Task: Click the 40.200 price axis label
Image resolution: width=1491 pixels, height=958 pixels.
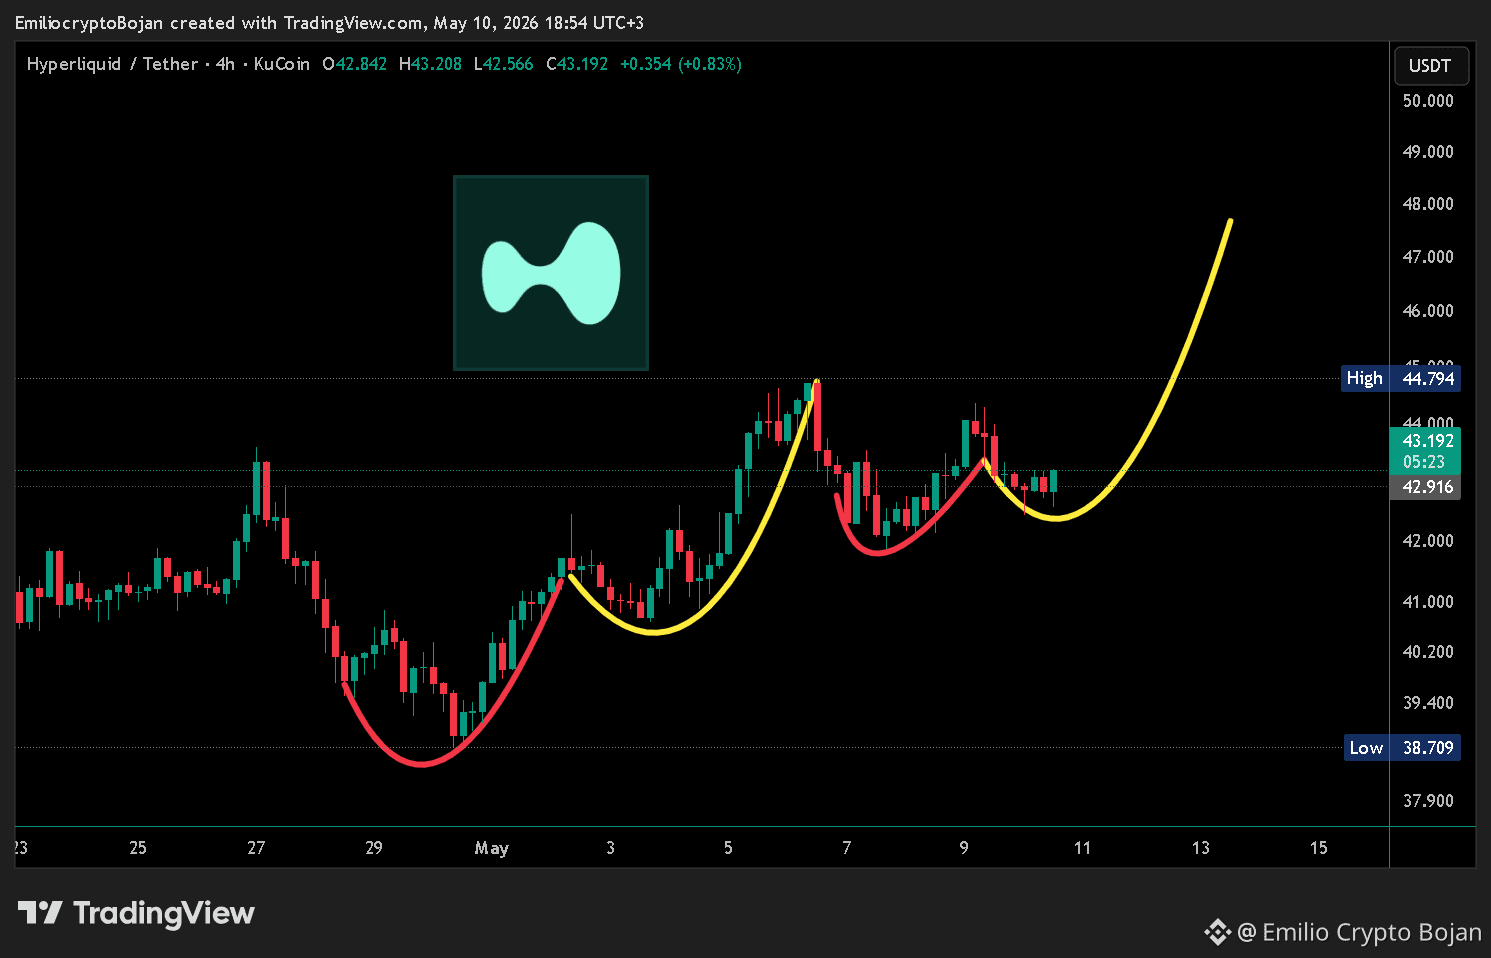Action: pyautogui.click(x=1428, y=652)
